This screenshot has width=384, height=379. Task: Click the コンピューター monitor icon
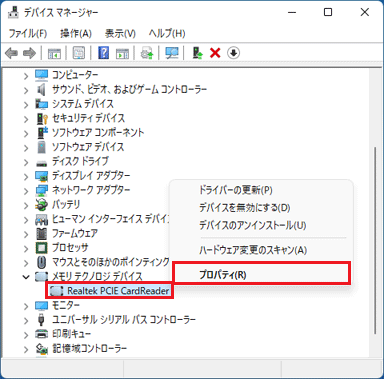point(41,75)
